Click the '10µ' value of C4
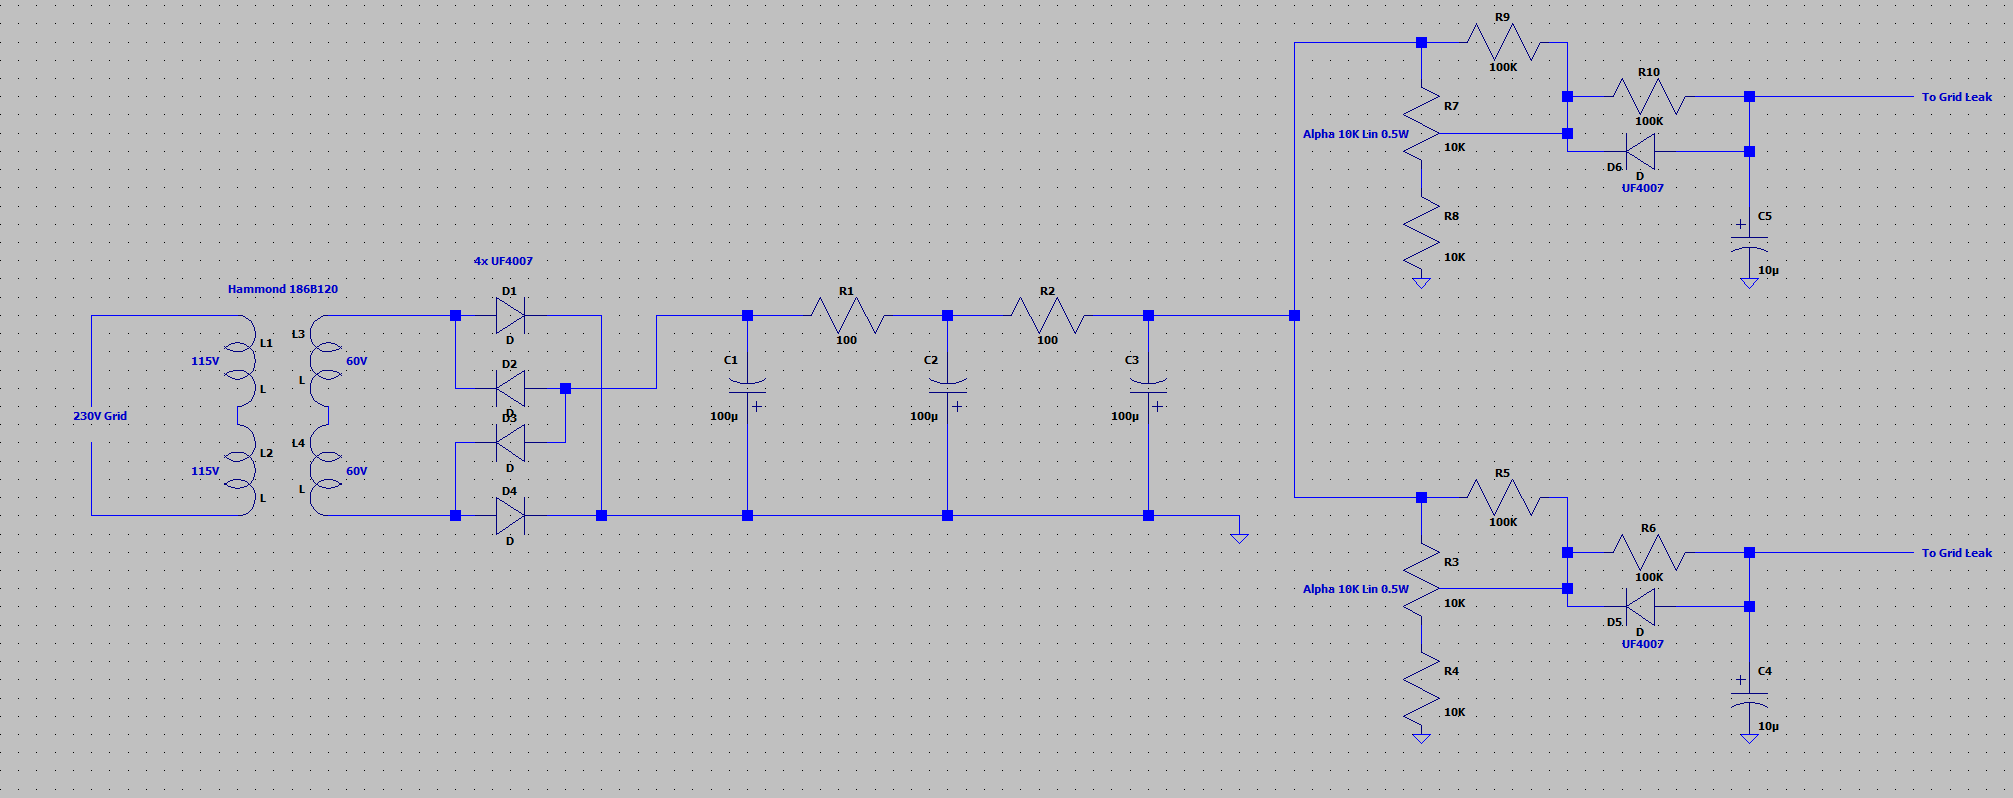This screenshot has height=798, width=2013. [x=1768, y=727]
